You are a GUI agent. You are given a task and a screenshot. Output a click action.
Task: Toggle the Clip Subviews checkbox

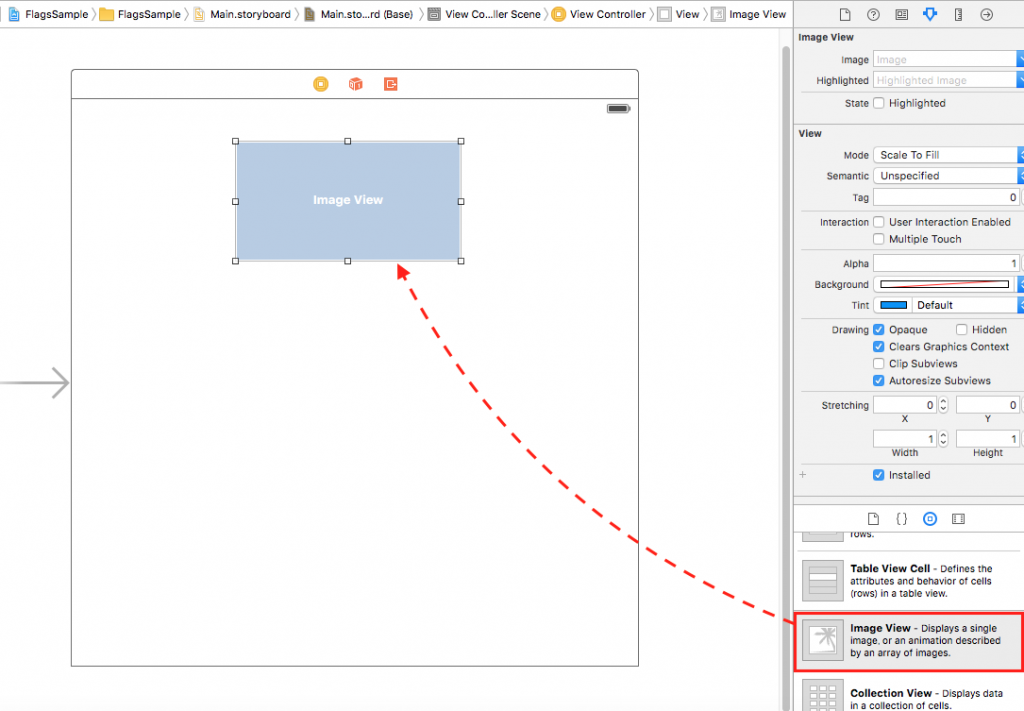pyautogui.click(x=879, y=364)
